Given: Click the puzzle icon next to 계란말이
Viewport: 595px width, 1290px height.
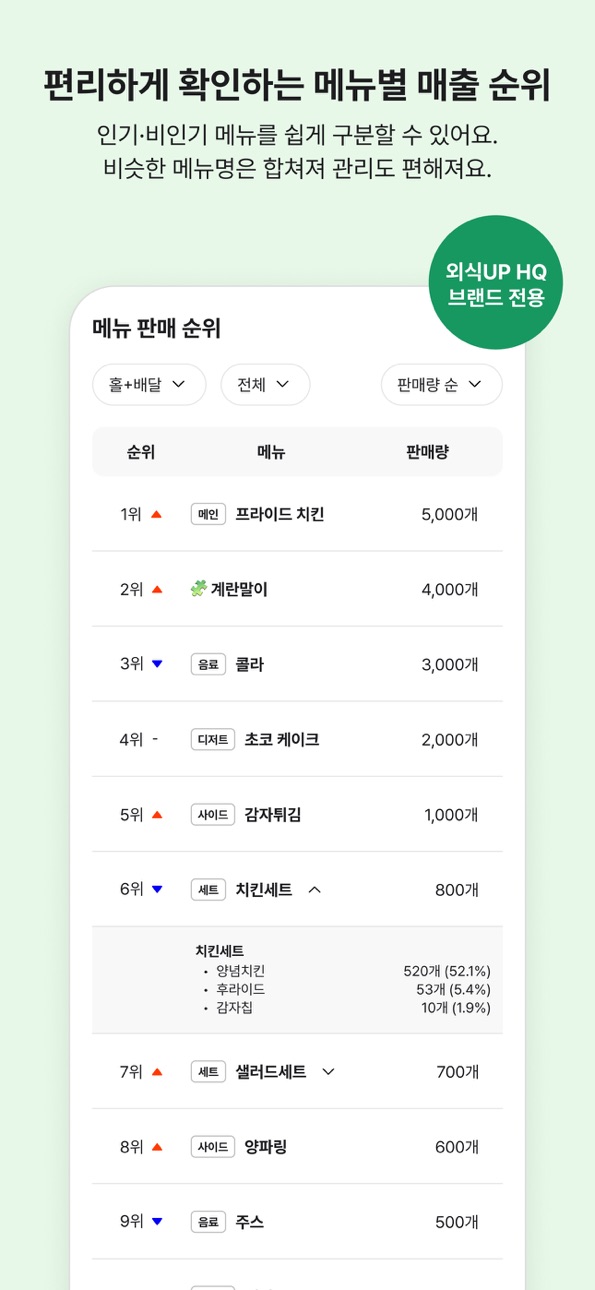Looking at the screenshot, I should point(198,589).
